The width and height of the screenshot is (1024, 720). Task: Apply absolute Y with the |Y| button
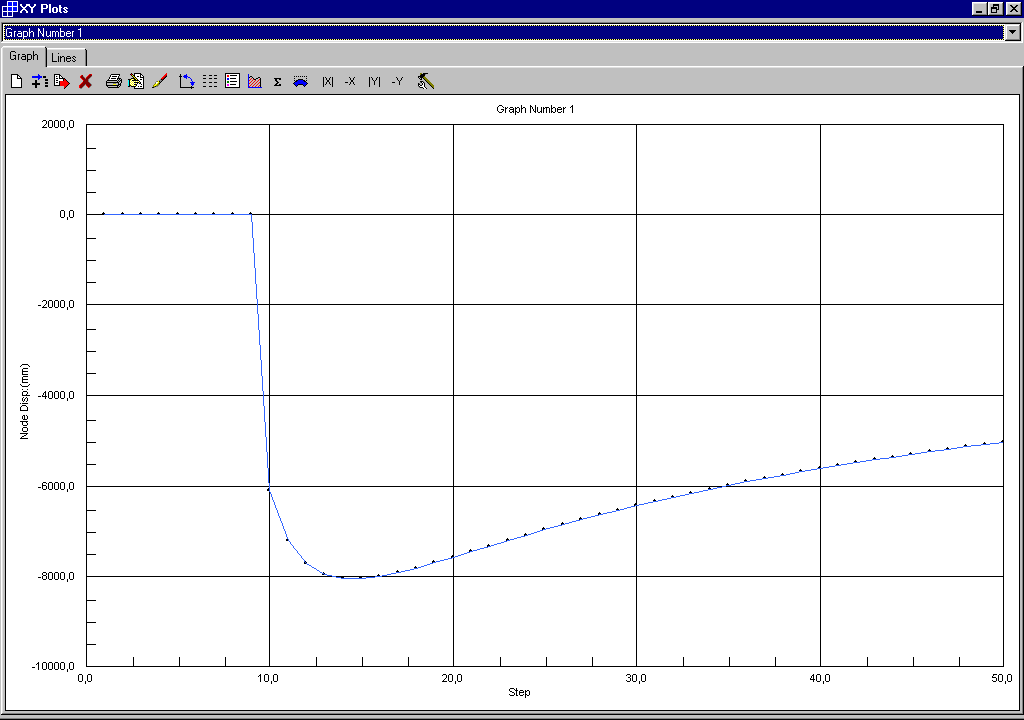[x=374, y=82]
